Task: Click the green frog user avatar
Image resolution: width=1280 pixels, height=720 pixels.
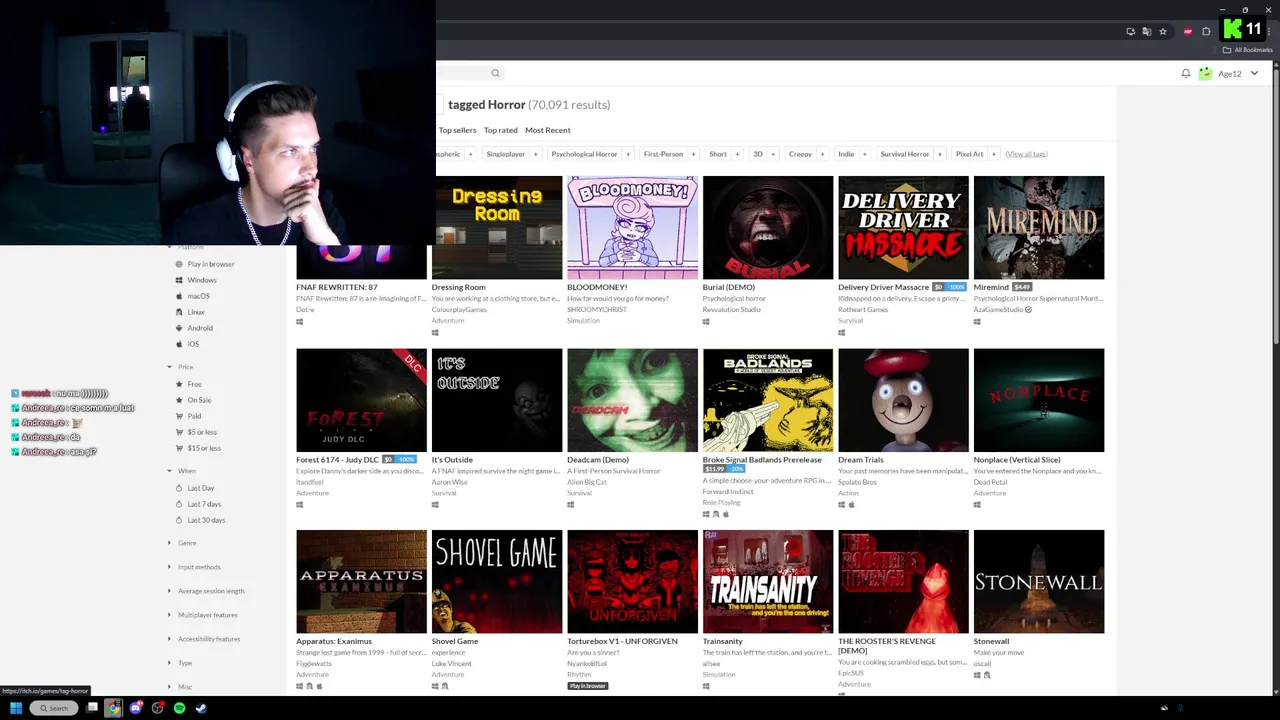Action: pyautogui.click(x=1205, y=73)
